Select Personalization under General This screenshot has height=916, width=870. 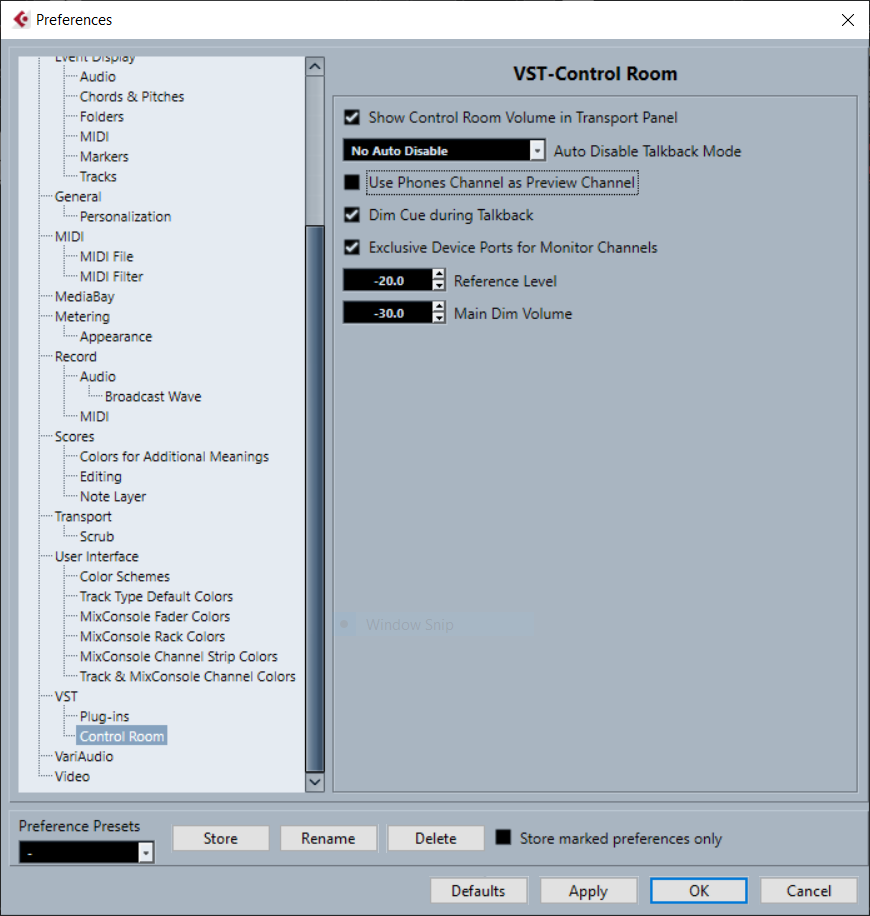[126, 216]
